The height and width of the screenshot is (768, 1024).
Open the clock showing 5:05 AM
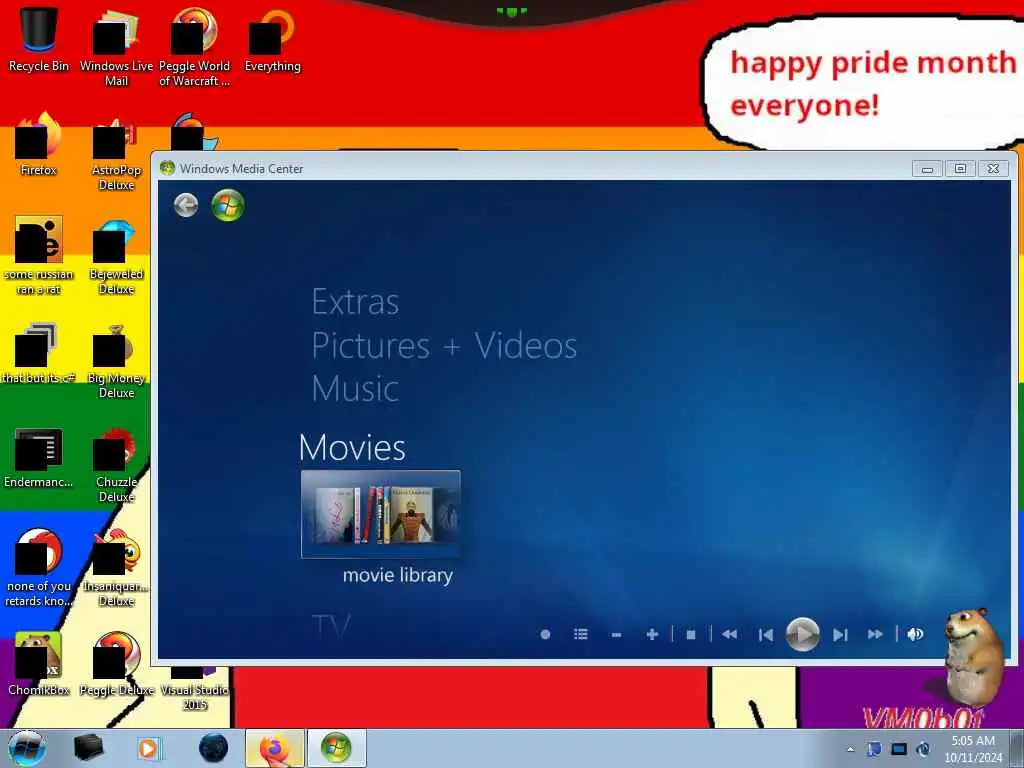(x=973, y=749)
